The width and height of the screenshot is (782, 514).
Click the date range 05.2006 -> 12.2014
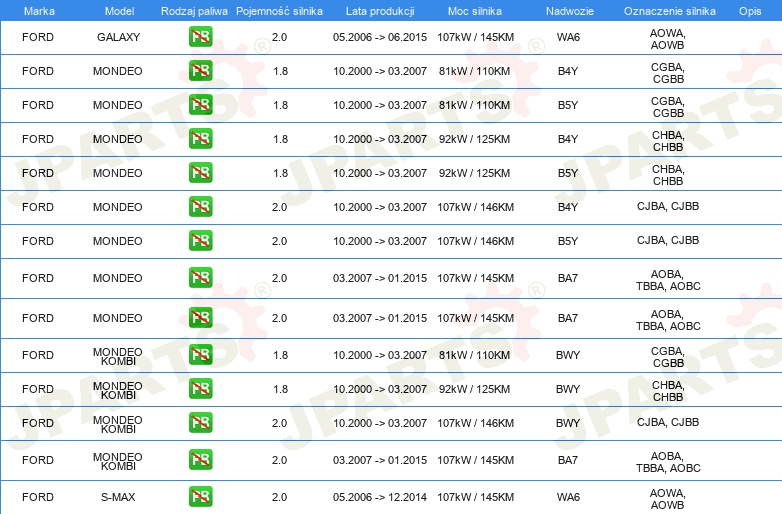pos(380,497)
